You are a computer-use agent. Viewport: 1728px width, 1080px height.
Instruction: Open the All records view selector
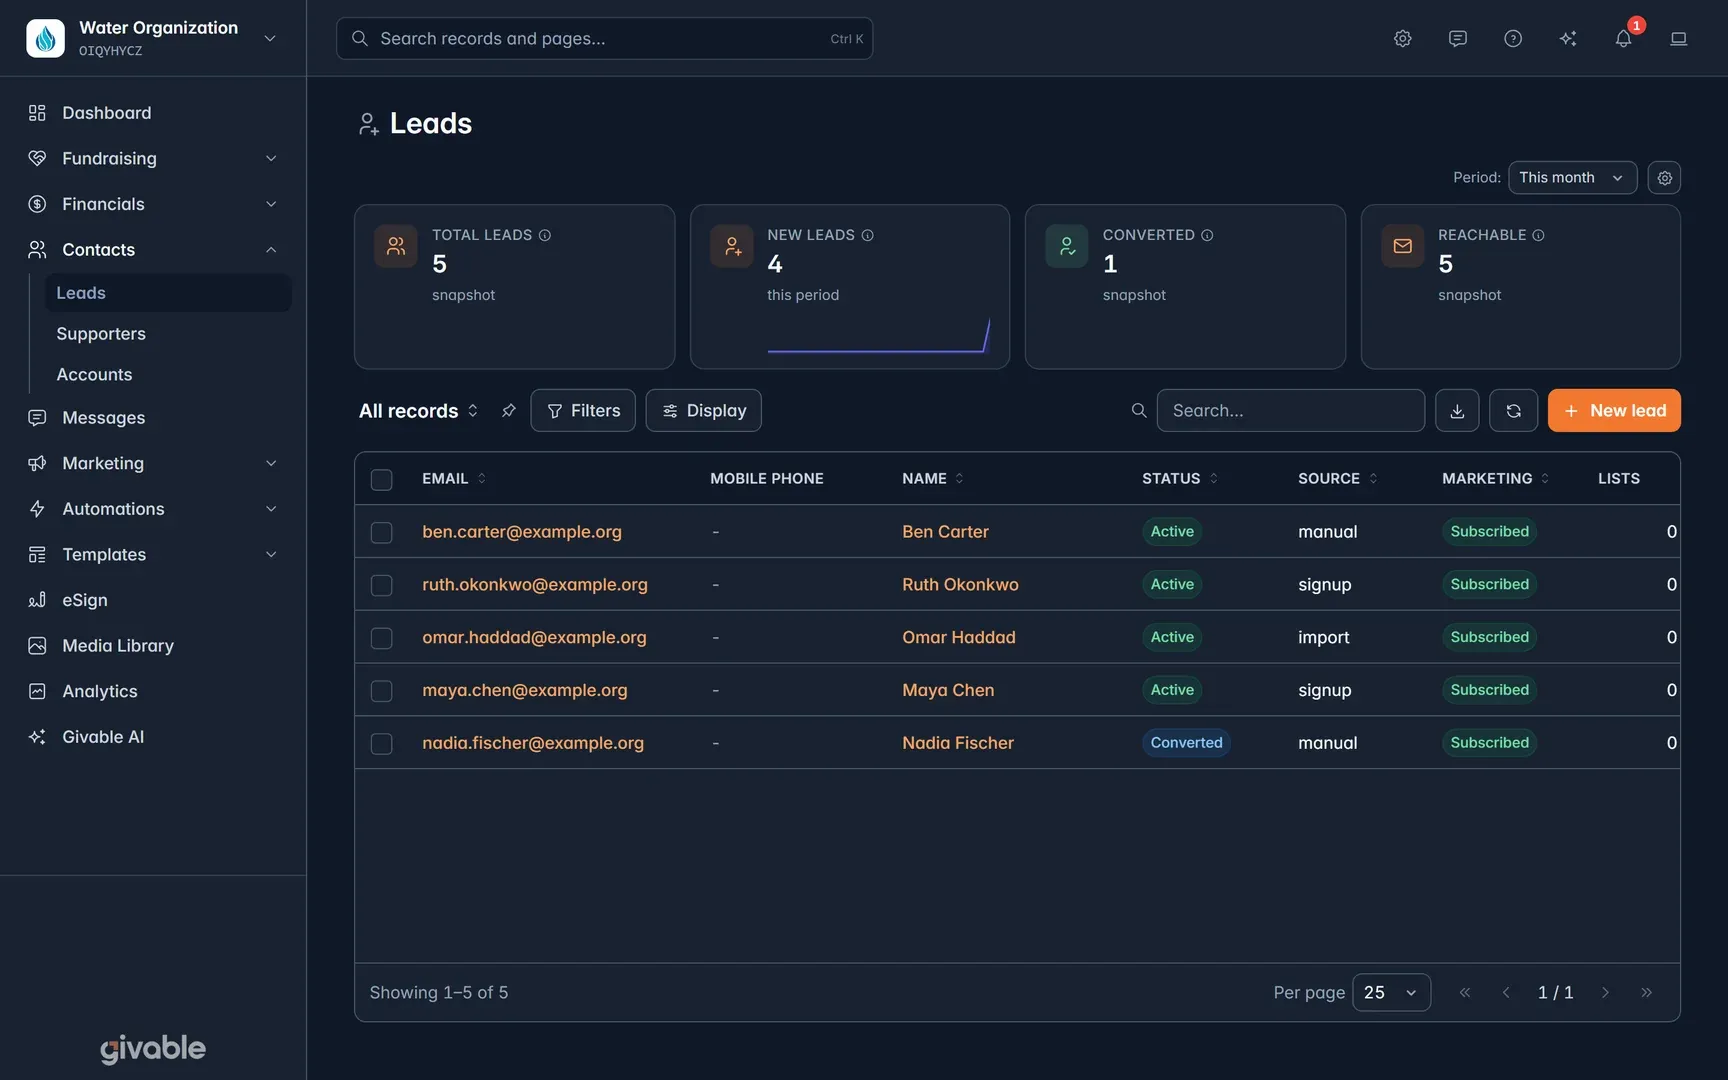pyautogui.click(x=419, y=410)
